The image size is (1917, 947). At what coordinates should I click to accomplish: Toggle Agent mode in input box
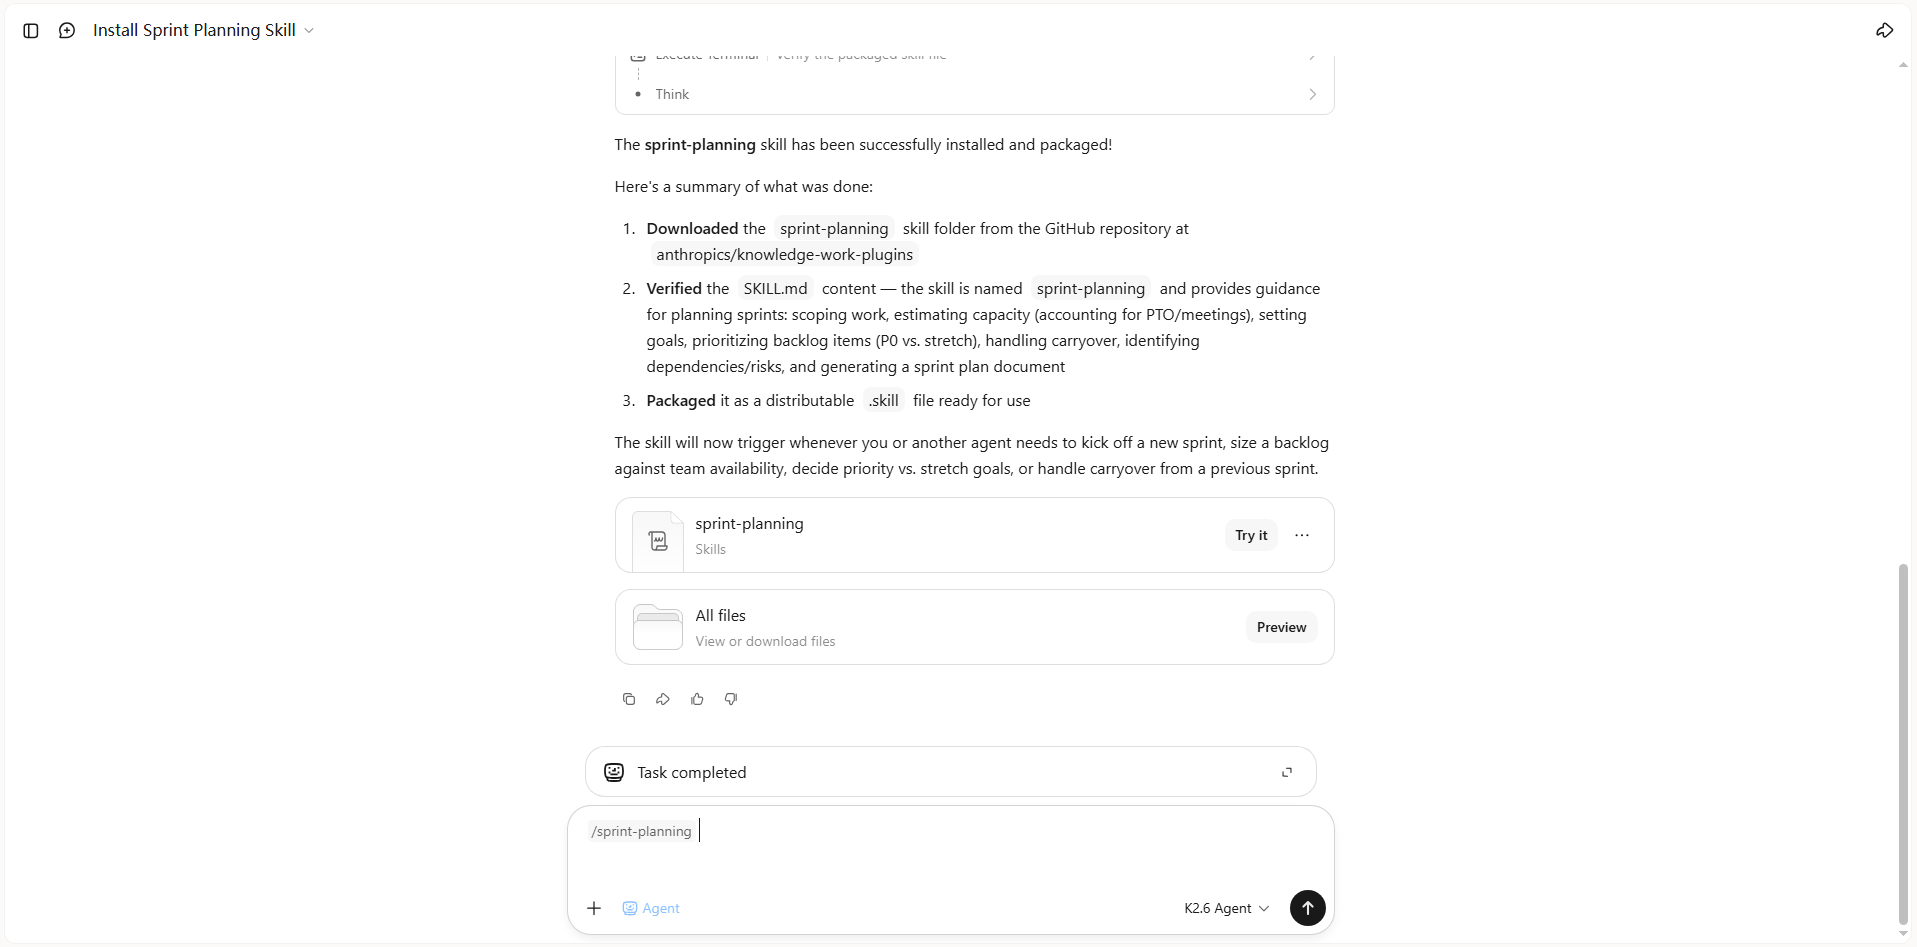pyautogui.click(x=651, y=908)
